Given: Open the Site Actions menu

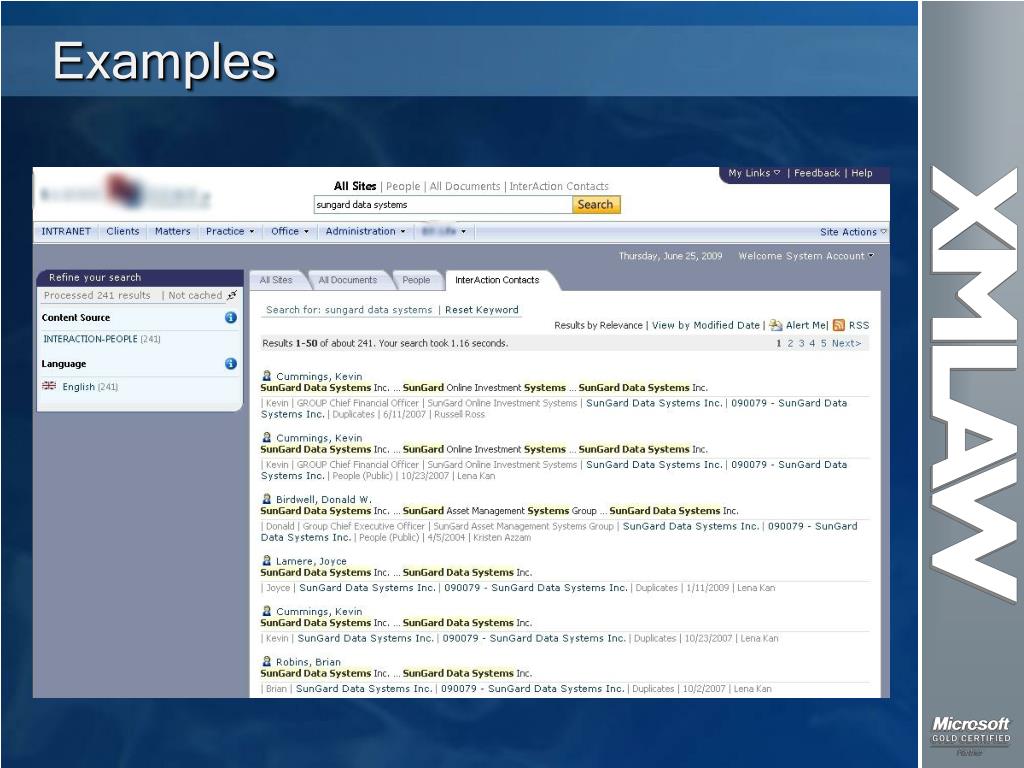Looking at the screenshot, I should click(x=853, y=232).
